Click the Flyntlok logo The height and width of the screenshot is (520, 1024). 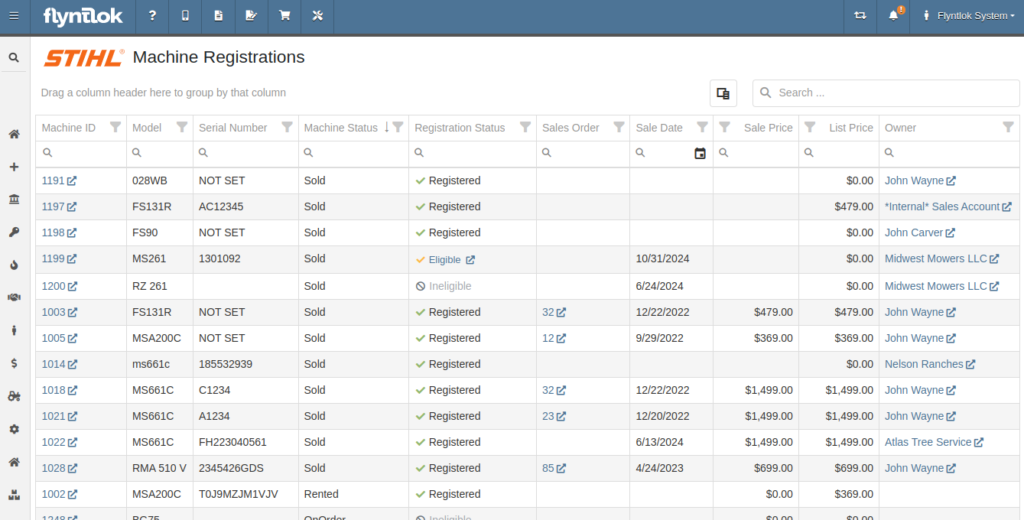click(x=83, y=16)
